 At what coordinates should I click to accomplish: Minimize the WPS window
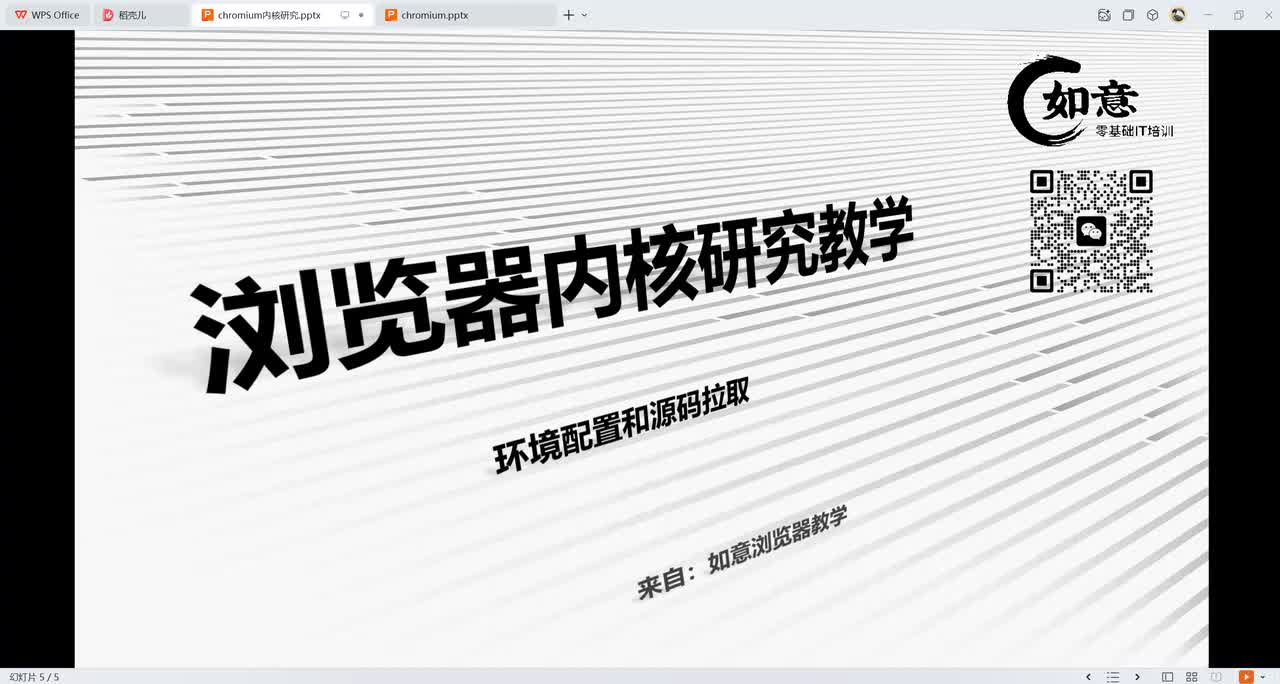1208,15
